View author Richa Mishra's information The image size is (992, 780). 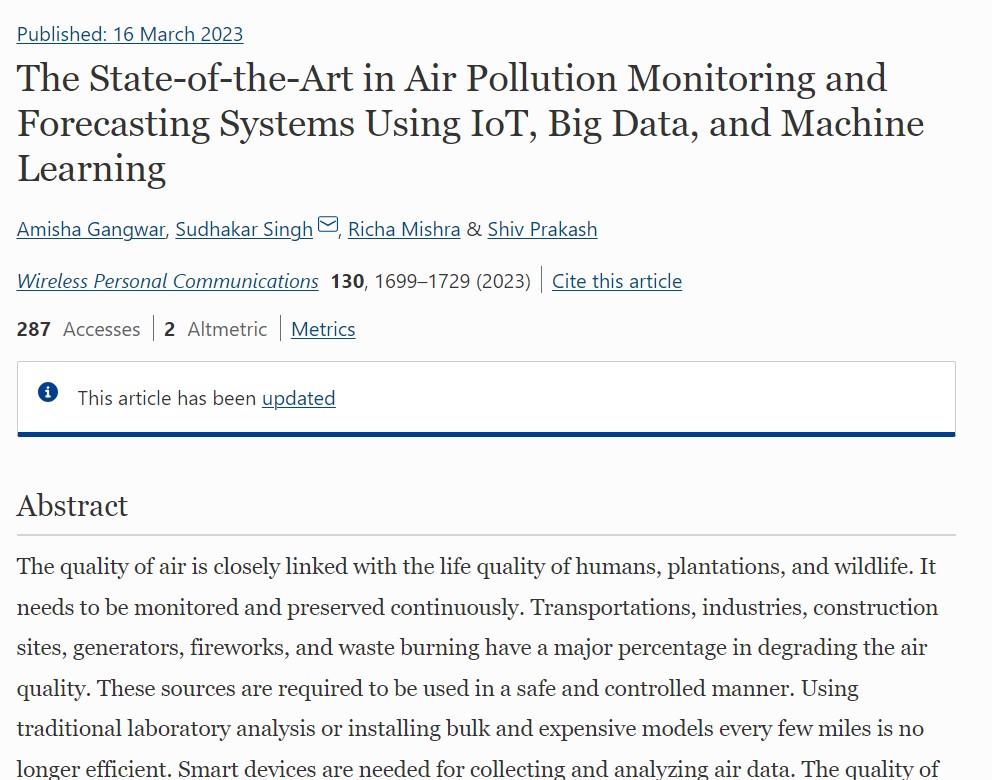pyautogui.click(x=404, y=229)
